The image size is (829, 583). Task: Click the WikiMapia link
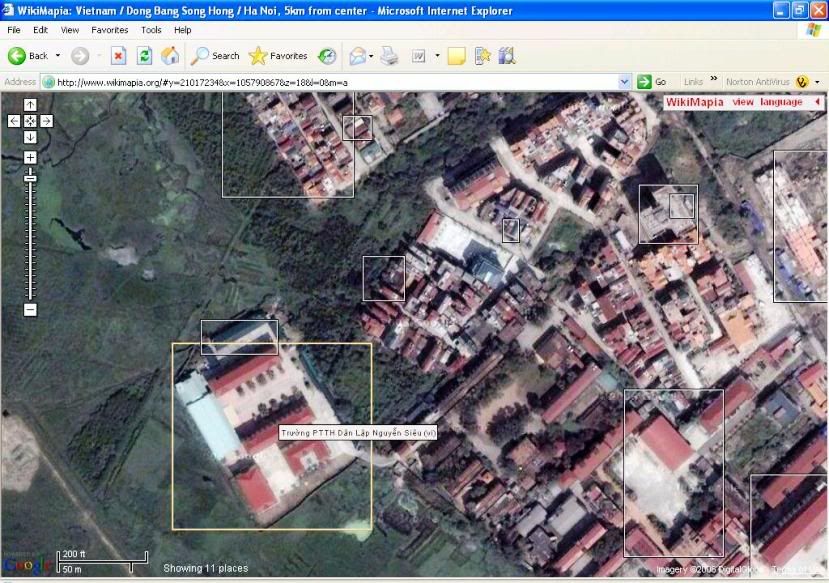pos(694,102)
